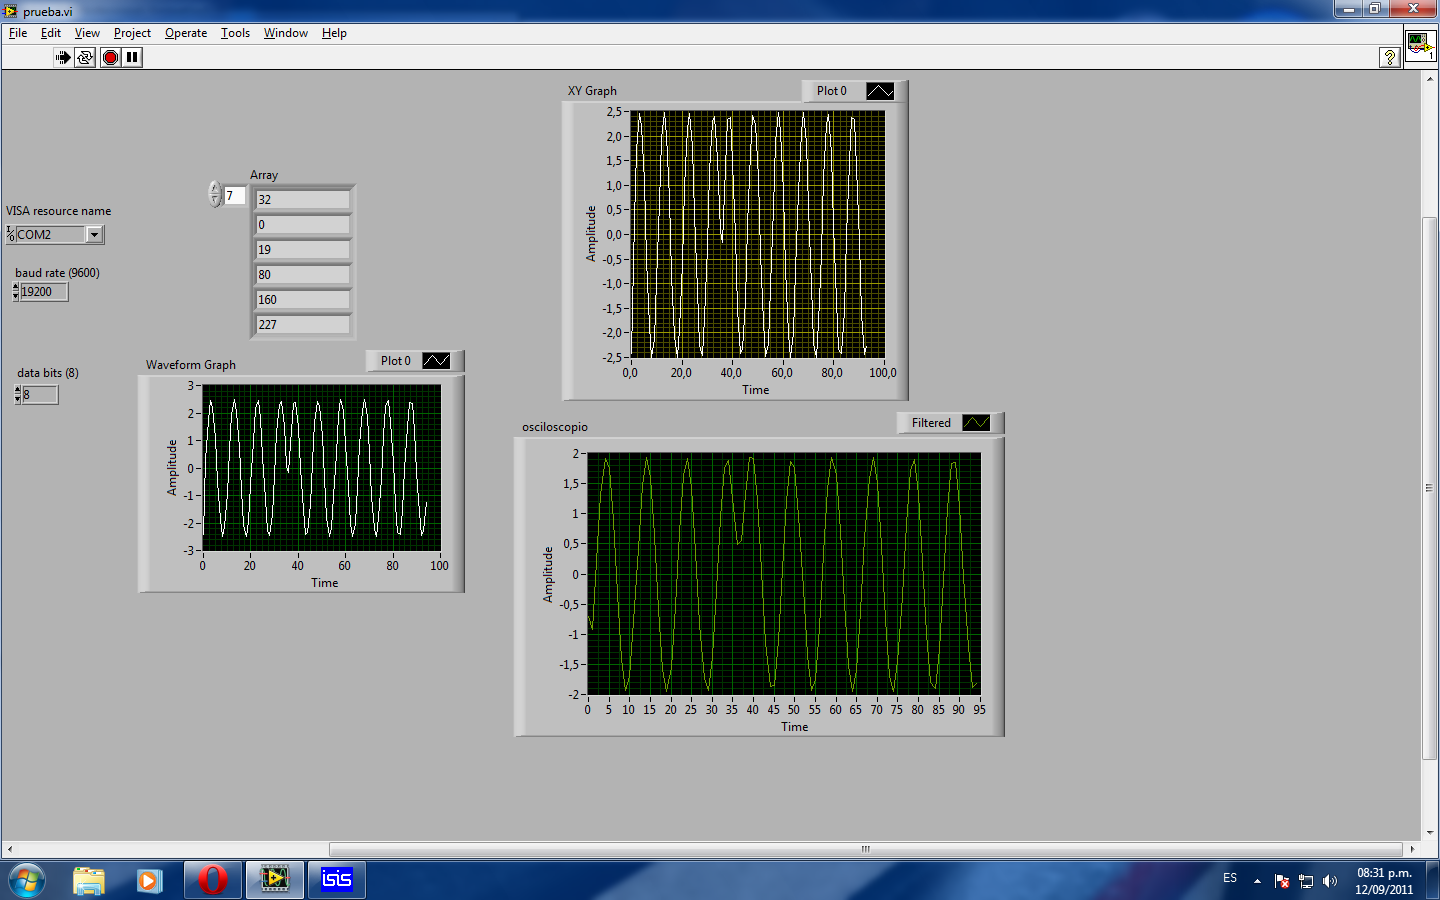Viewport: 1440px width, 900px height.
Task: Click the Waveform Graph Plot 0 legend icon
Action: [x=436, y=361]
